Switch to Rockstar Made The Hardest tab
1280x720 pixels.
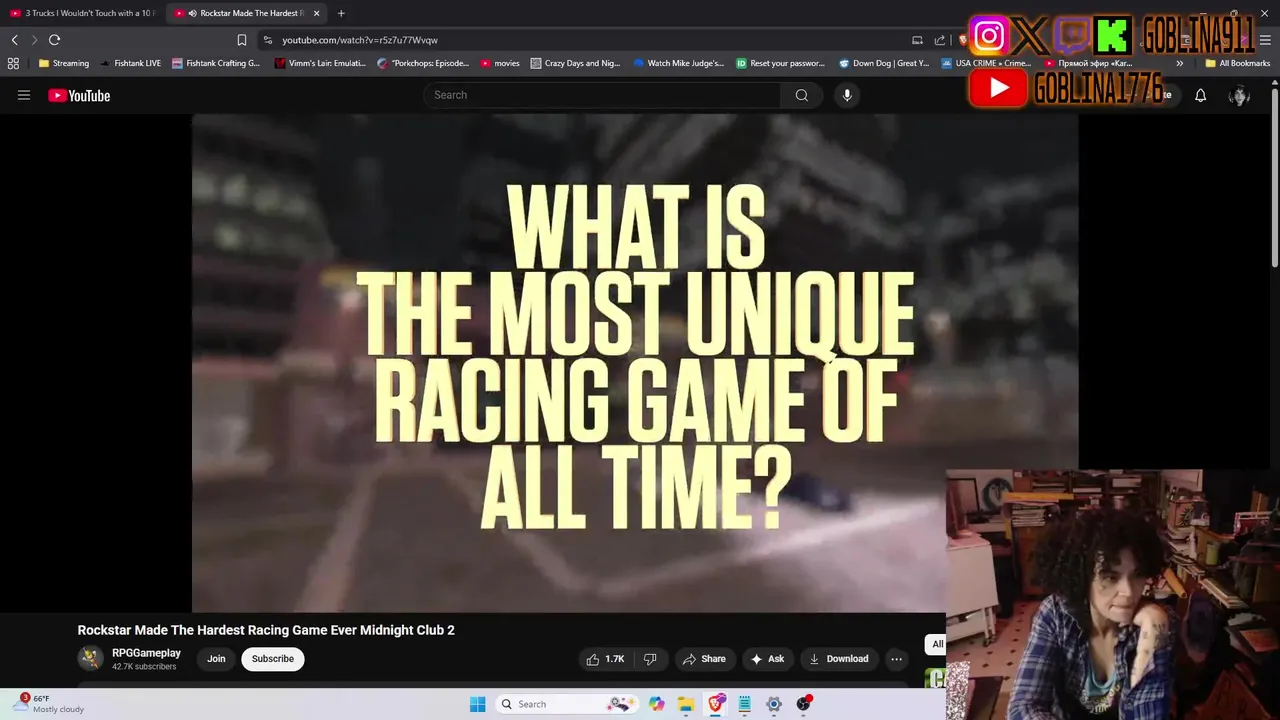click(245, 13)
